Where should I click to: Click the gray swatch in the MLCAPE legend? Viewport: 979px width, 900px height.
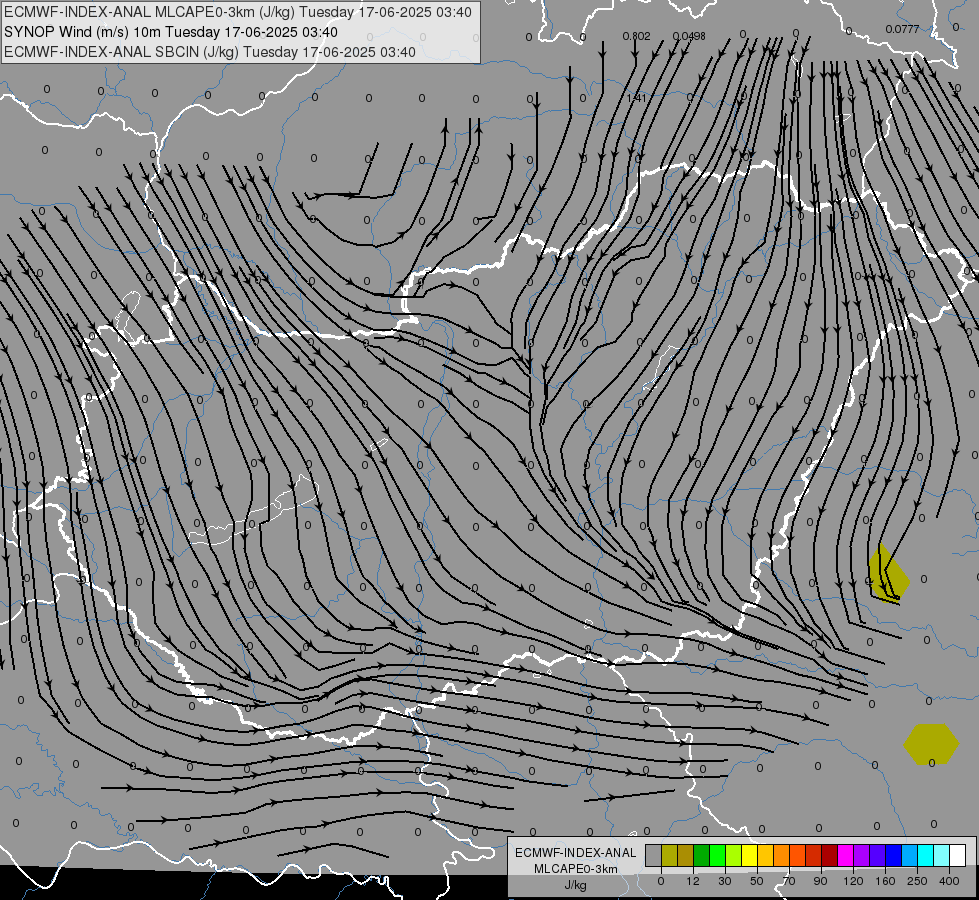[654, 856]
